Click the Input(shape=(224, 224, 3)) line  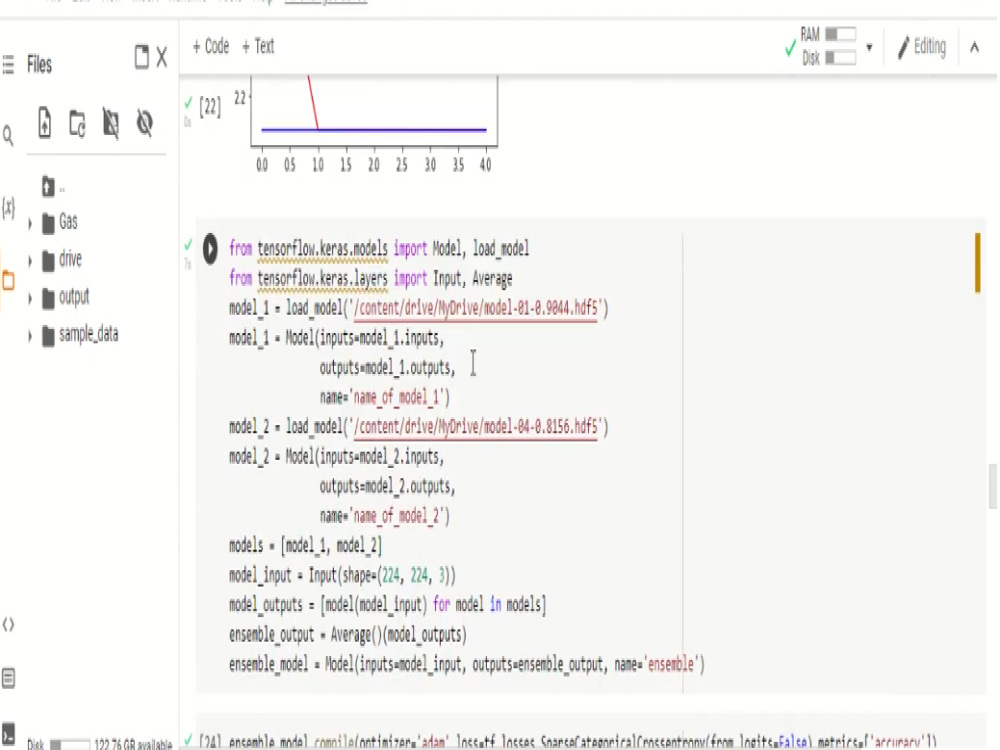click(342, 576)
